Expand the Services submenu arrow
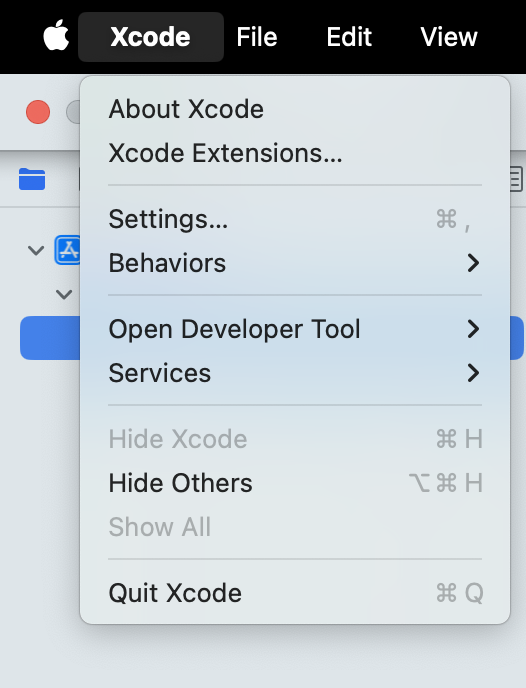The image size is (526, 688). [x=473, y=373]
